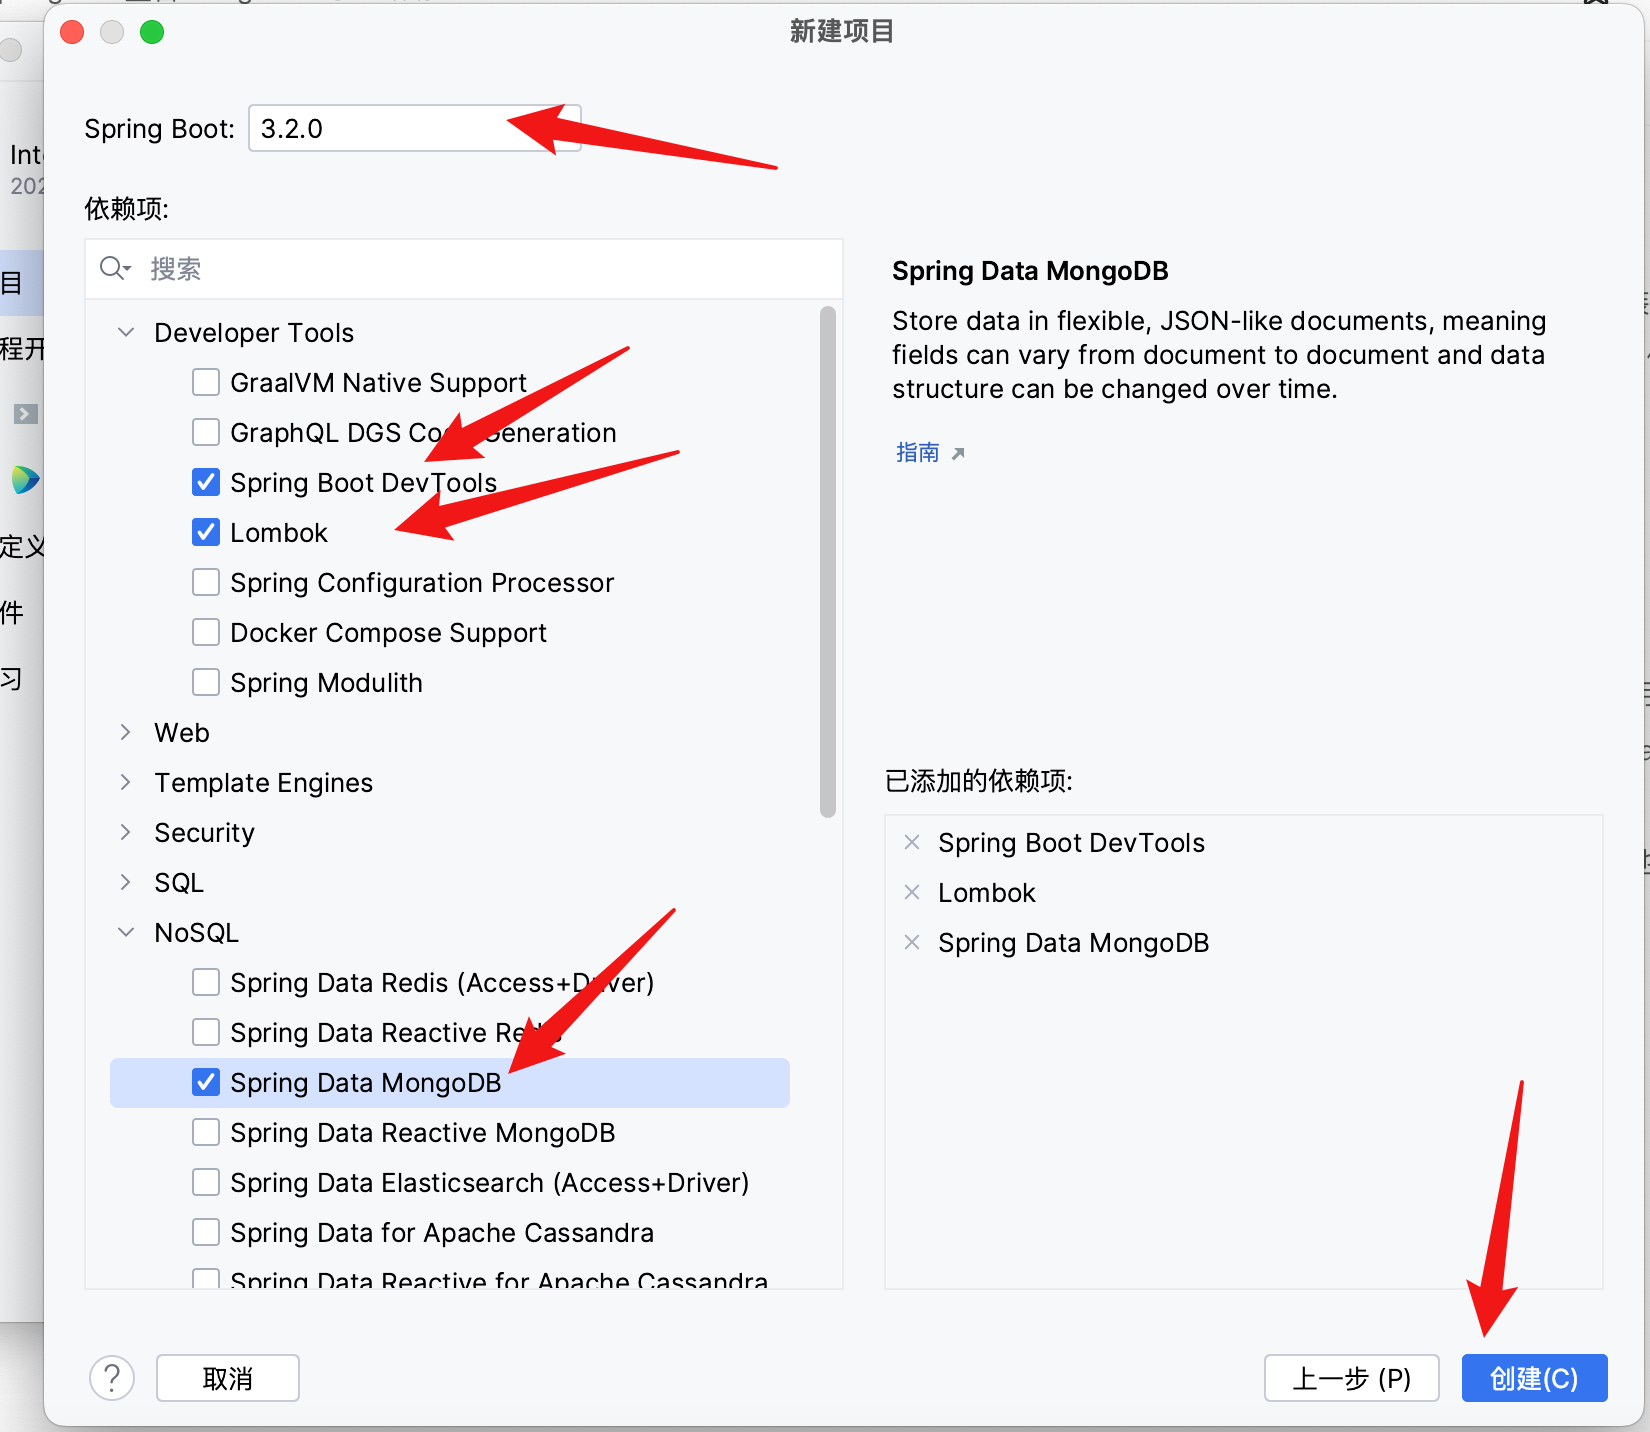The image size is (1650, 1432).
Task: Enable Spring Data for Apache Cassandra
Action: coord(206,1232)
